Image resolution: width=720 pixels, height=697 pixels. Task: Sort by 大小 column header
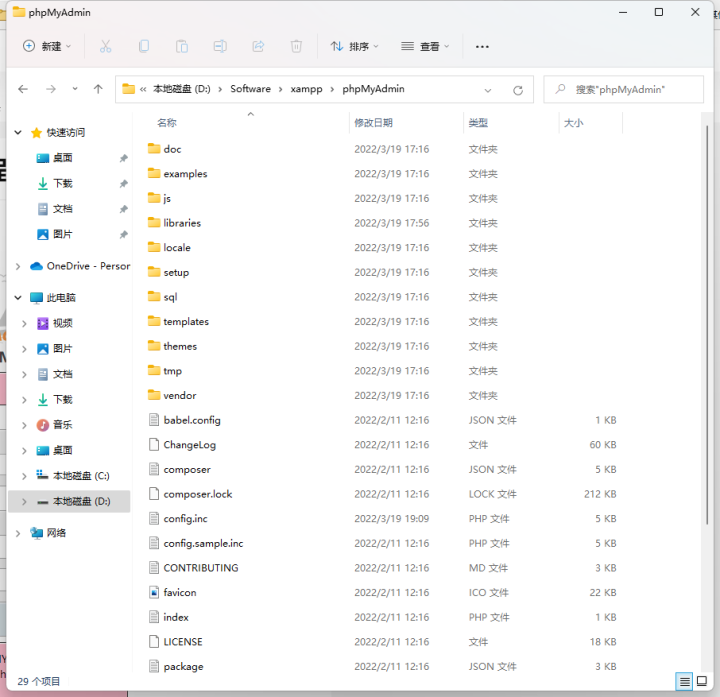[574, 123]
